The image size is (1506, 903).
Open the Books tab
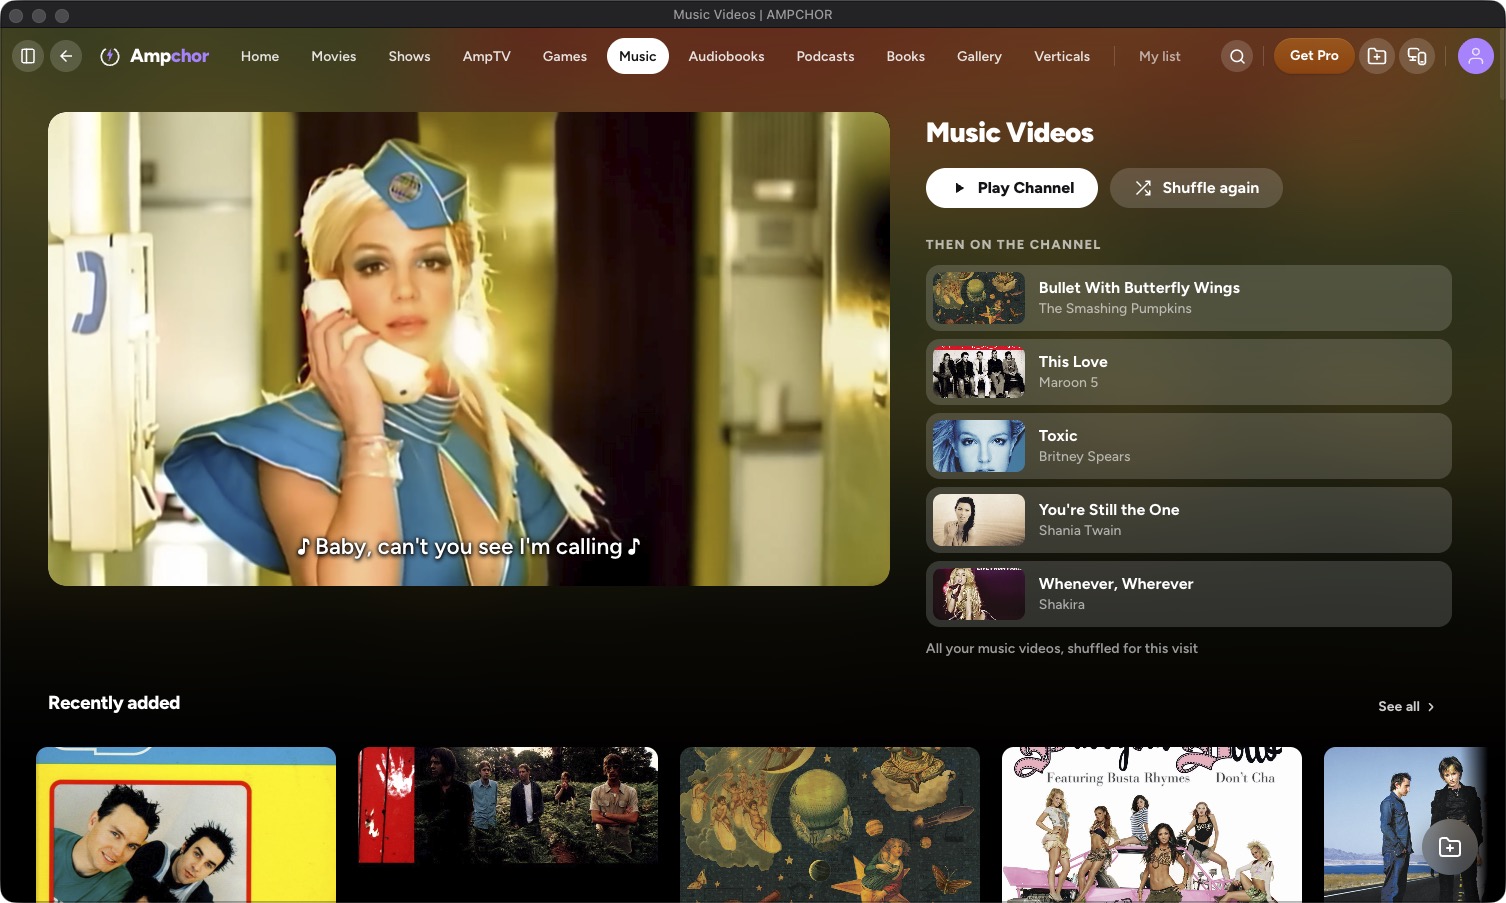906,56
